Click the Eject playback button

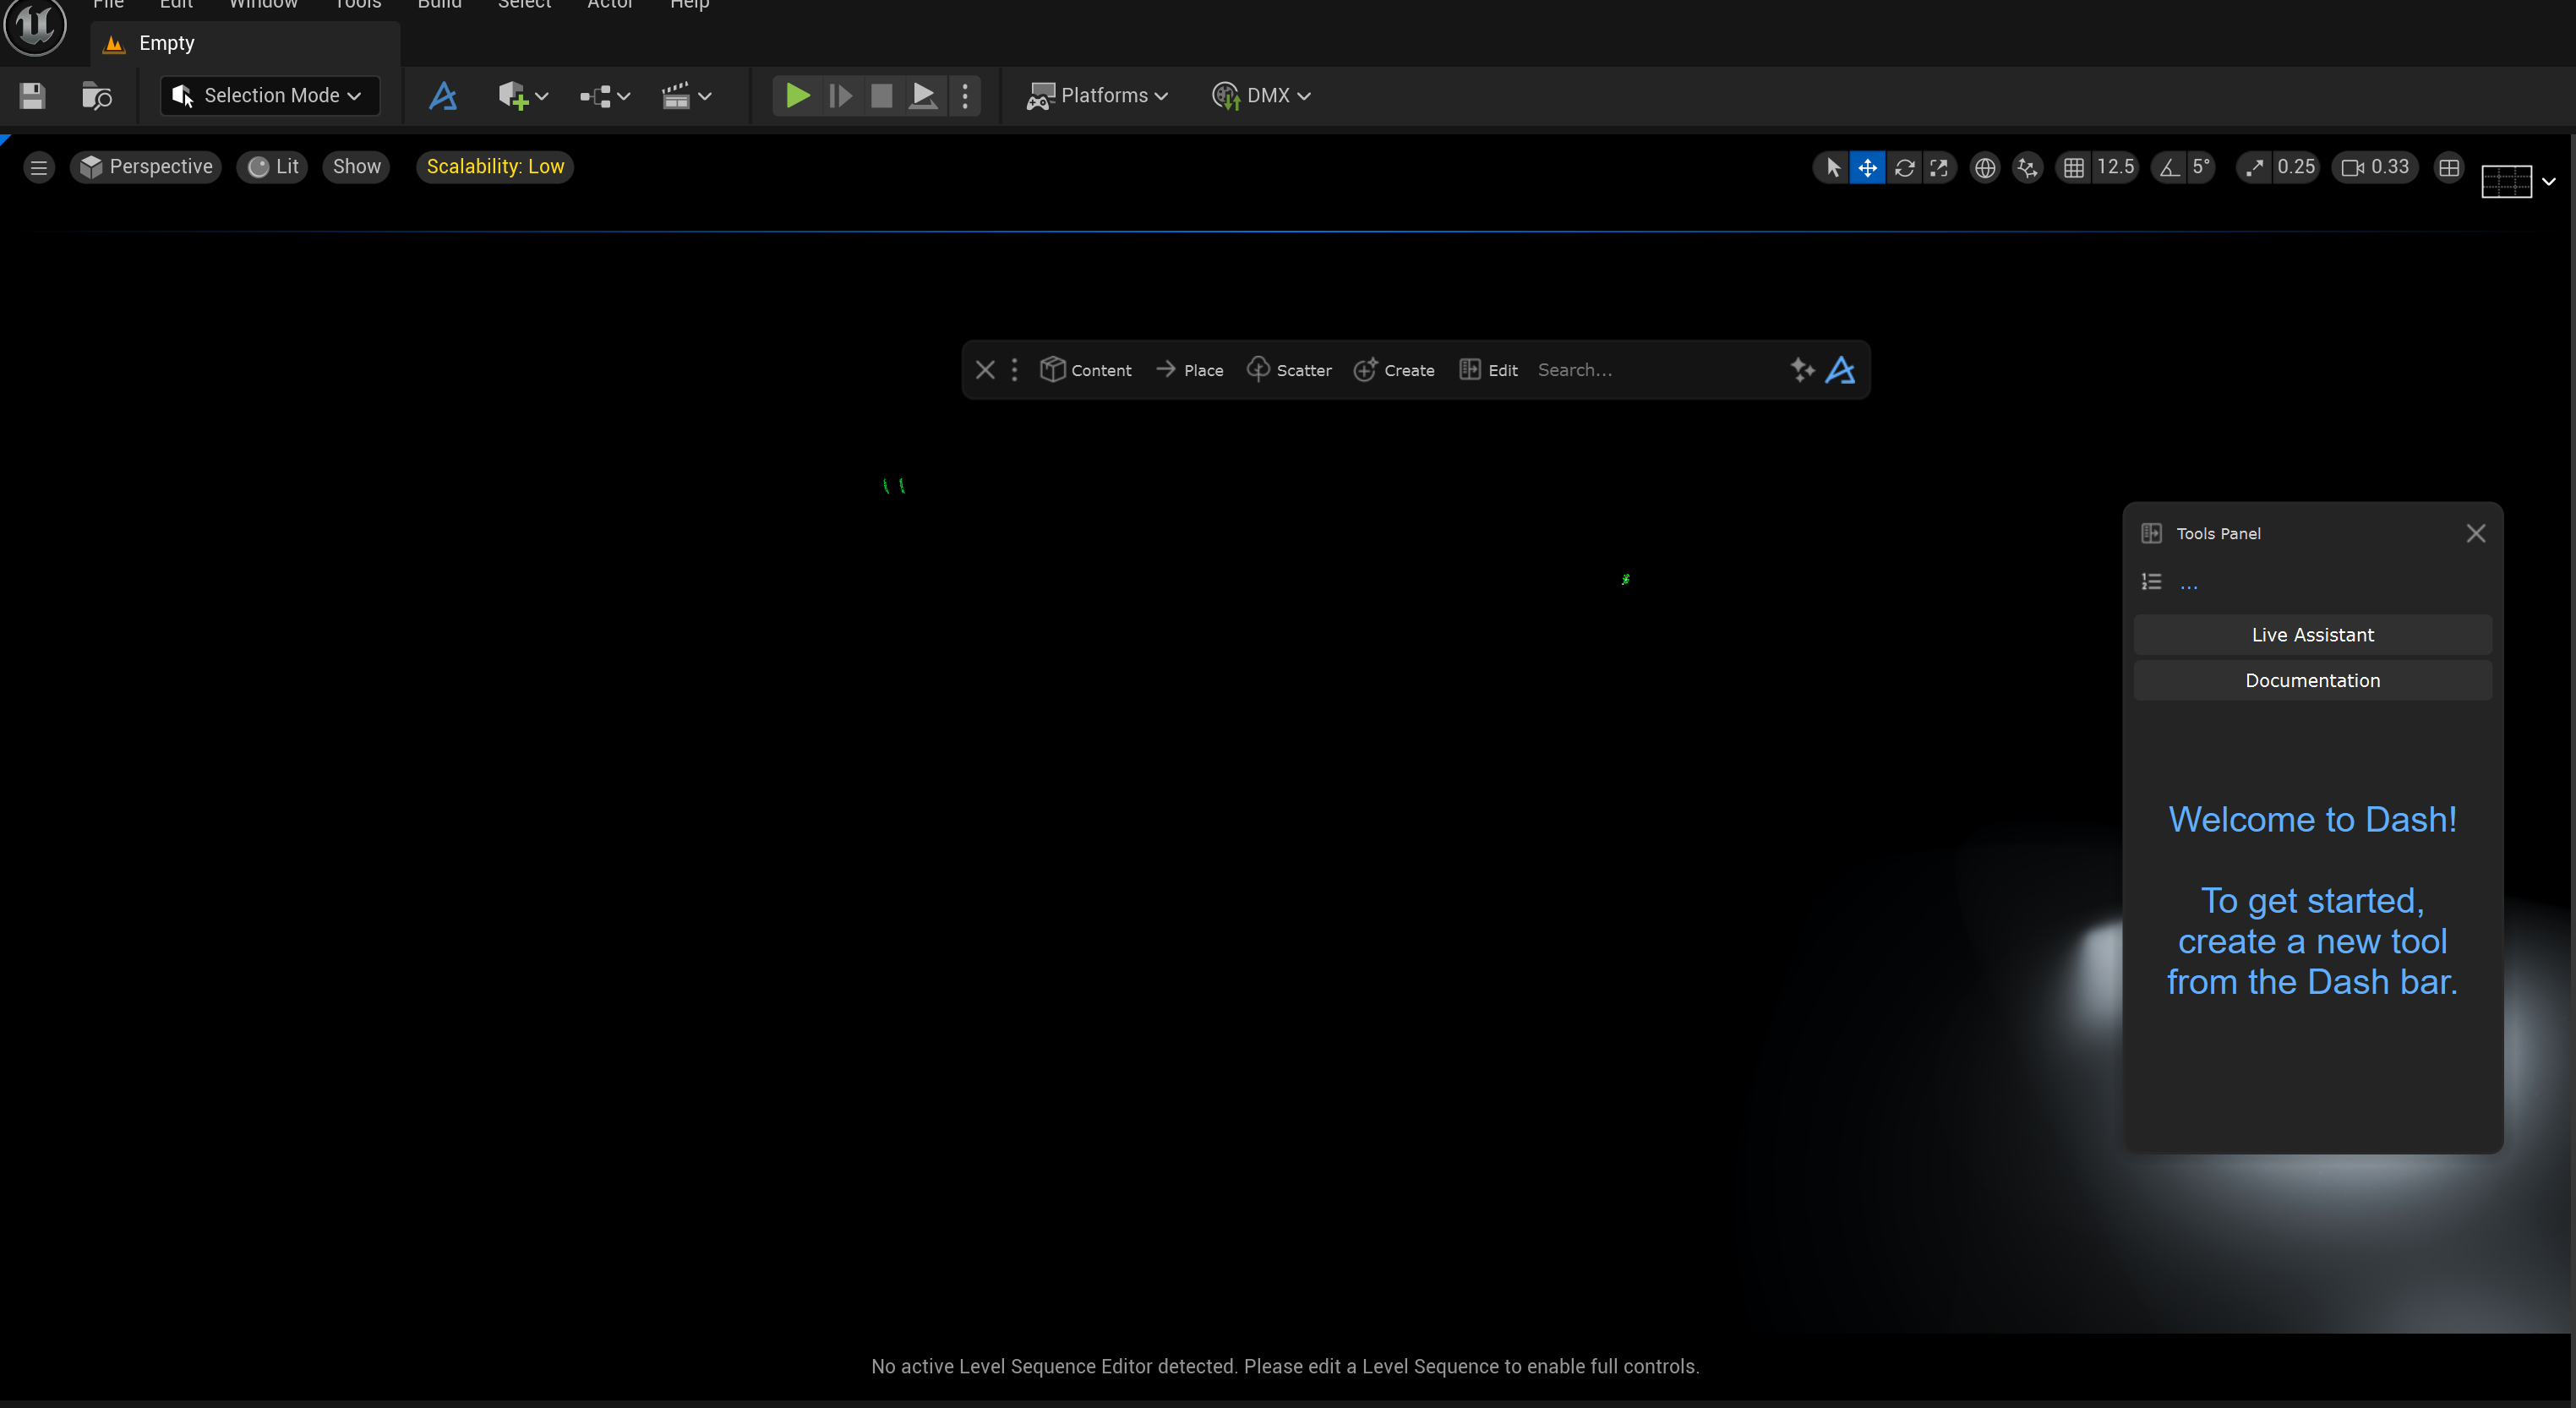[x=923, y=96]
